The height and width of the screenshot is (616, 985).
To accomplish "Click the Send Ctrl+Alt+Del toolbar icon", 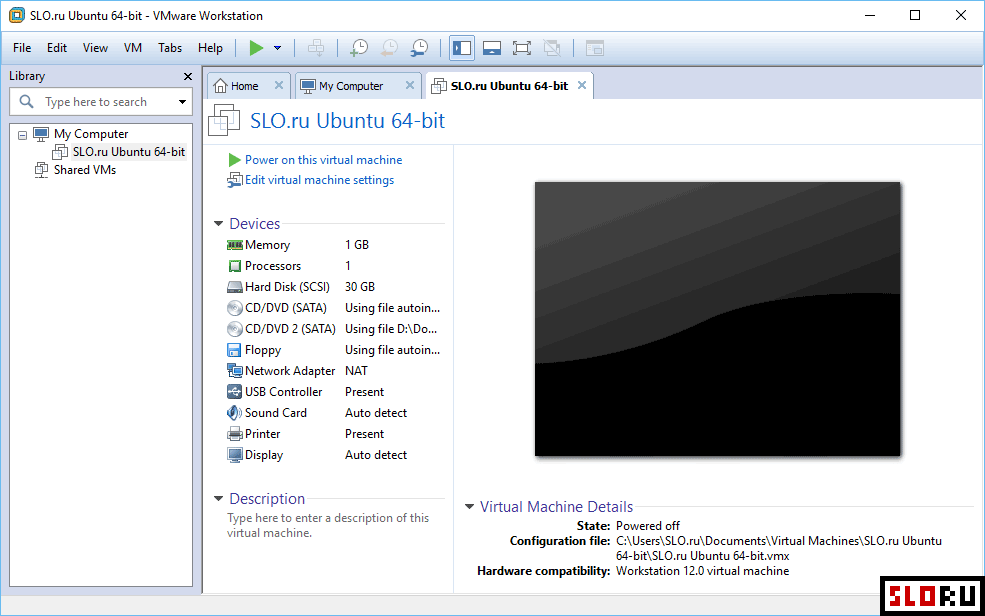I will point(316,48).
